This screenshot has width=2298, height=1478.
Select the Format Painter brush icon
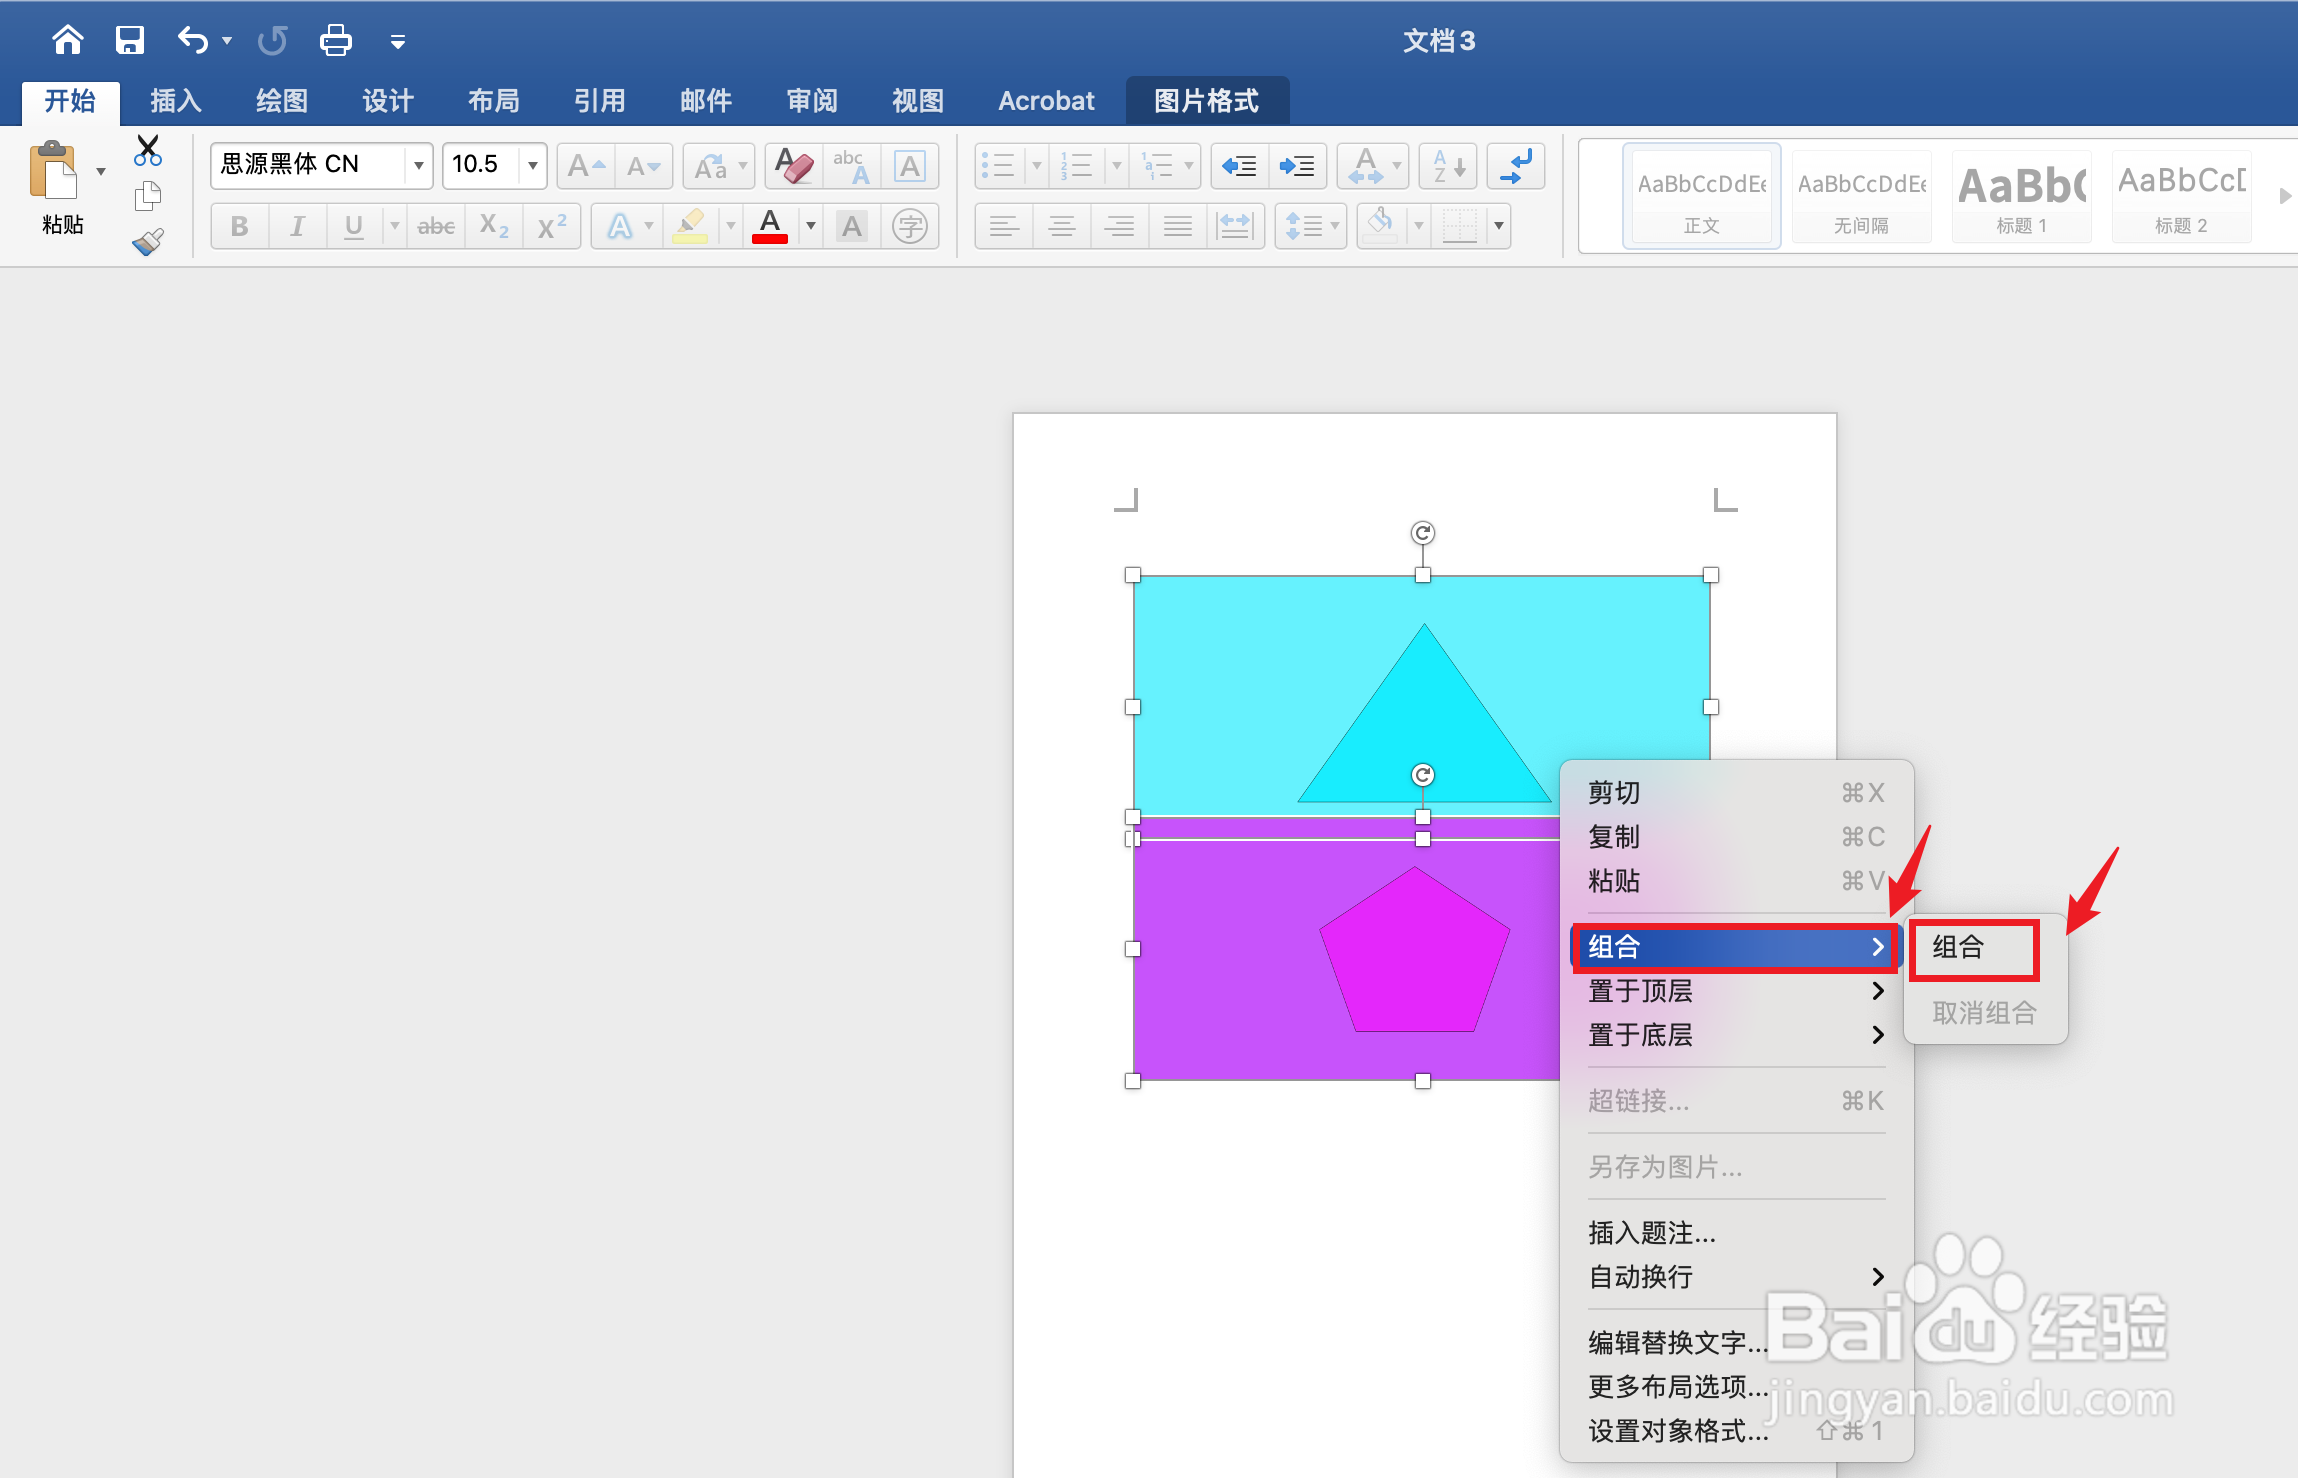[148, 241]
